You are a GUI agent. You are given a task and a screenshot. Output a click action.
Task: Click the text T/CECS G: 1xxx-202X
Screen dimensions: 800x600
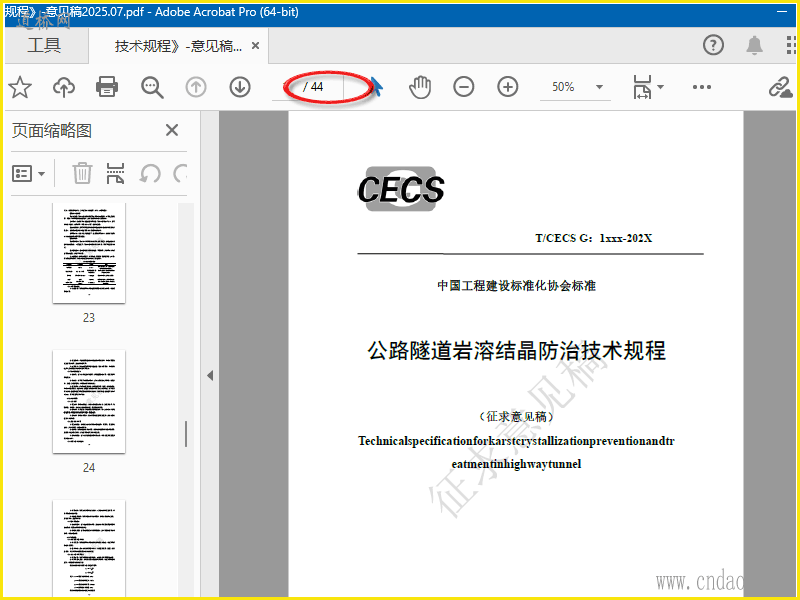[x=593, y=238]
